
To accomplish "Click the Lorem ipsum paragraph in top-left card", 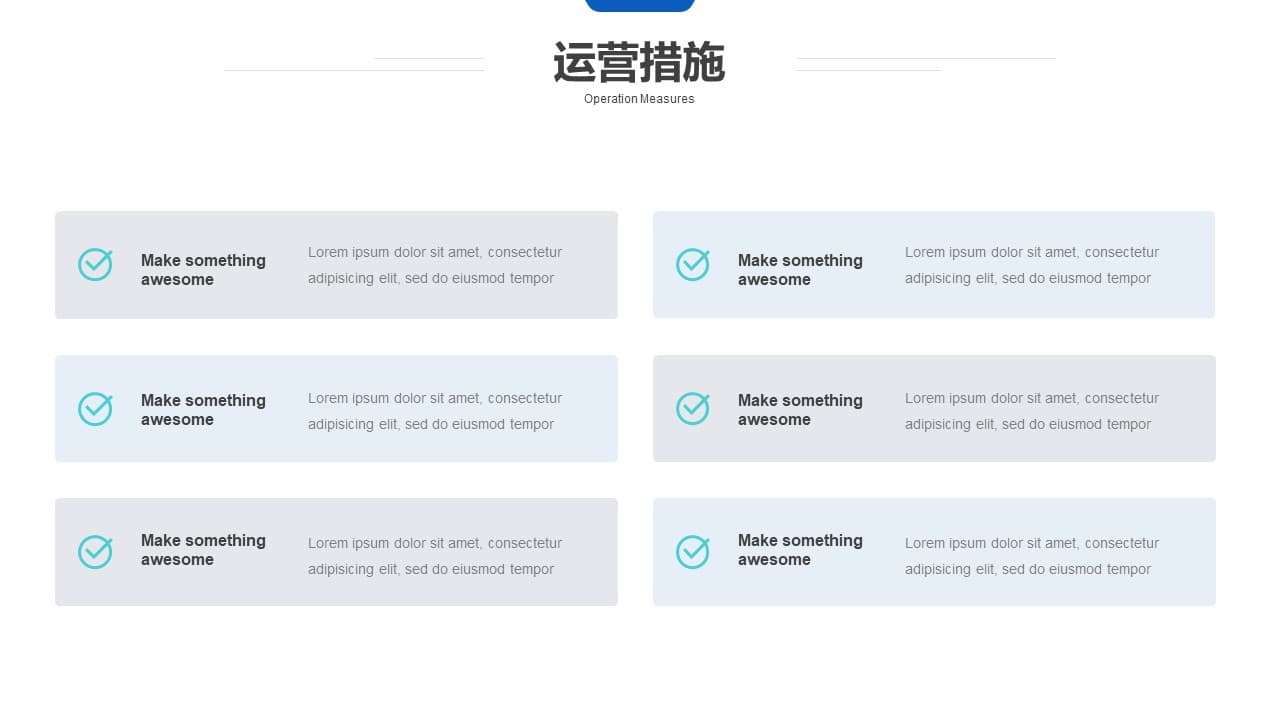I will (x=435, y=265).
